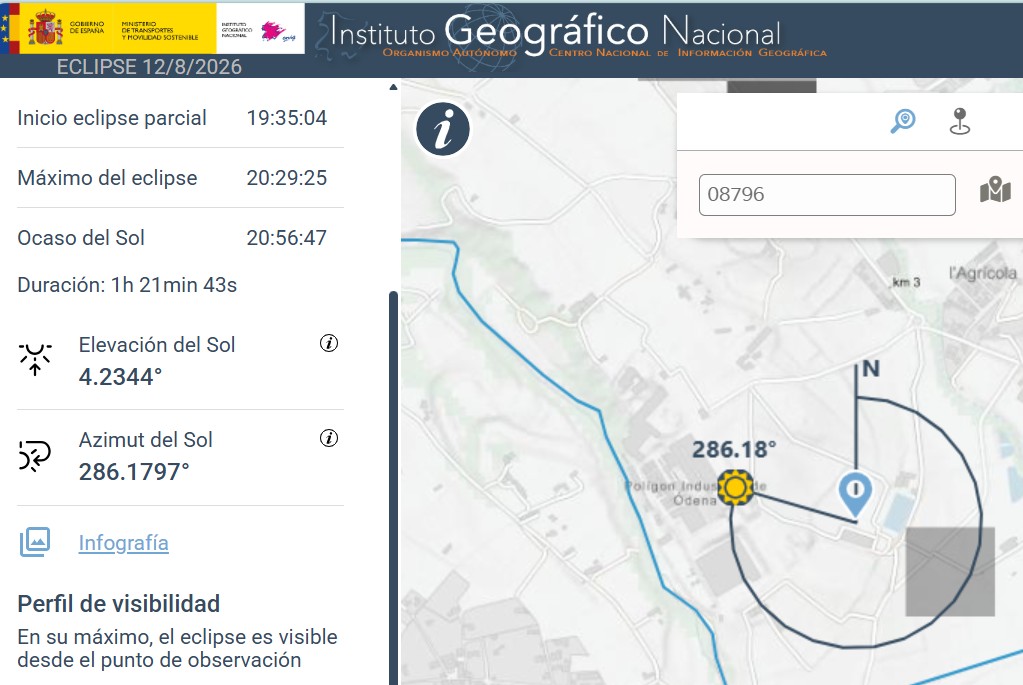This screenshot has width=1023, height=685.
Task: Click the eclipse visibility description text
Action: tap(177, 648)
